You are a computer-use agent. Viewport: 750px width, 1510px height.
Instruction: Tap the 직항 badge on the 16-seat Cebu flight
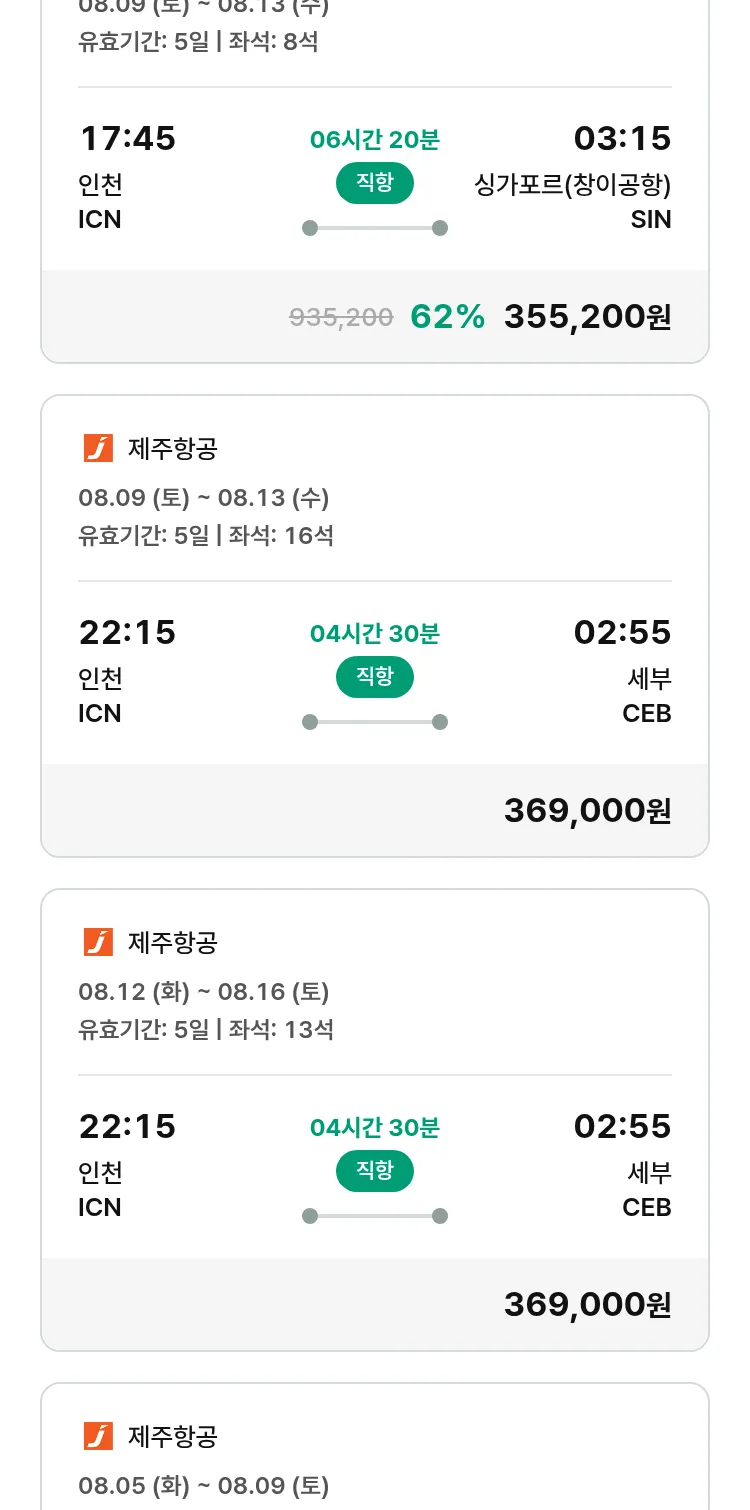coord(374,677)
